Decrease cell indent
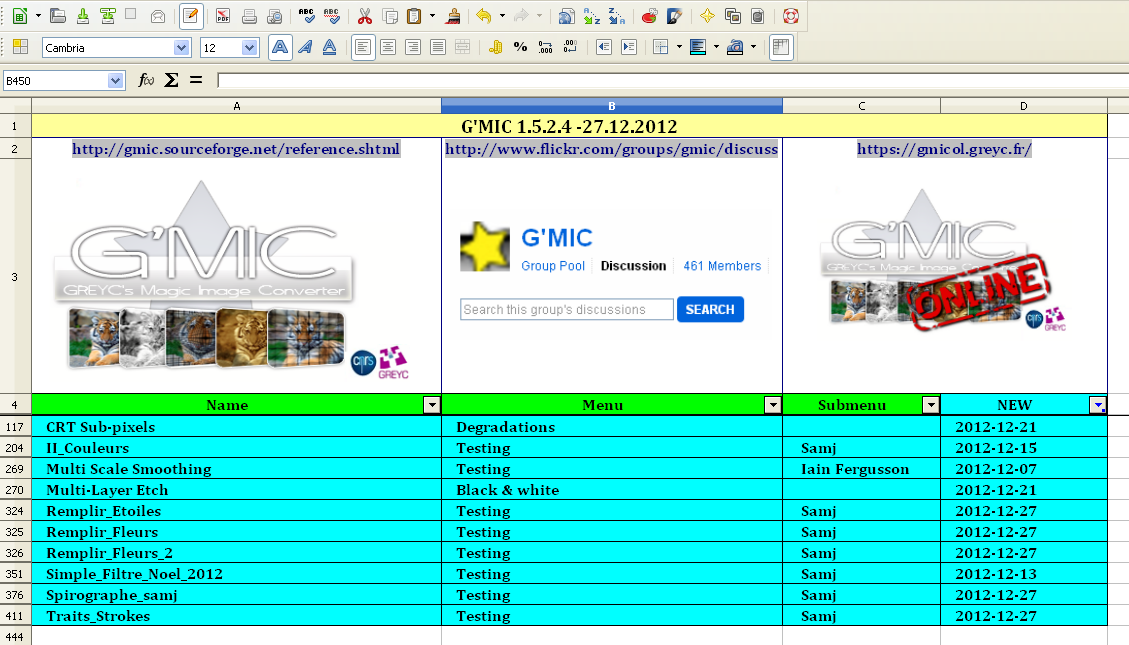Viewport: 1129px width, 645px height. point(604,48)
